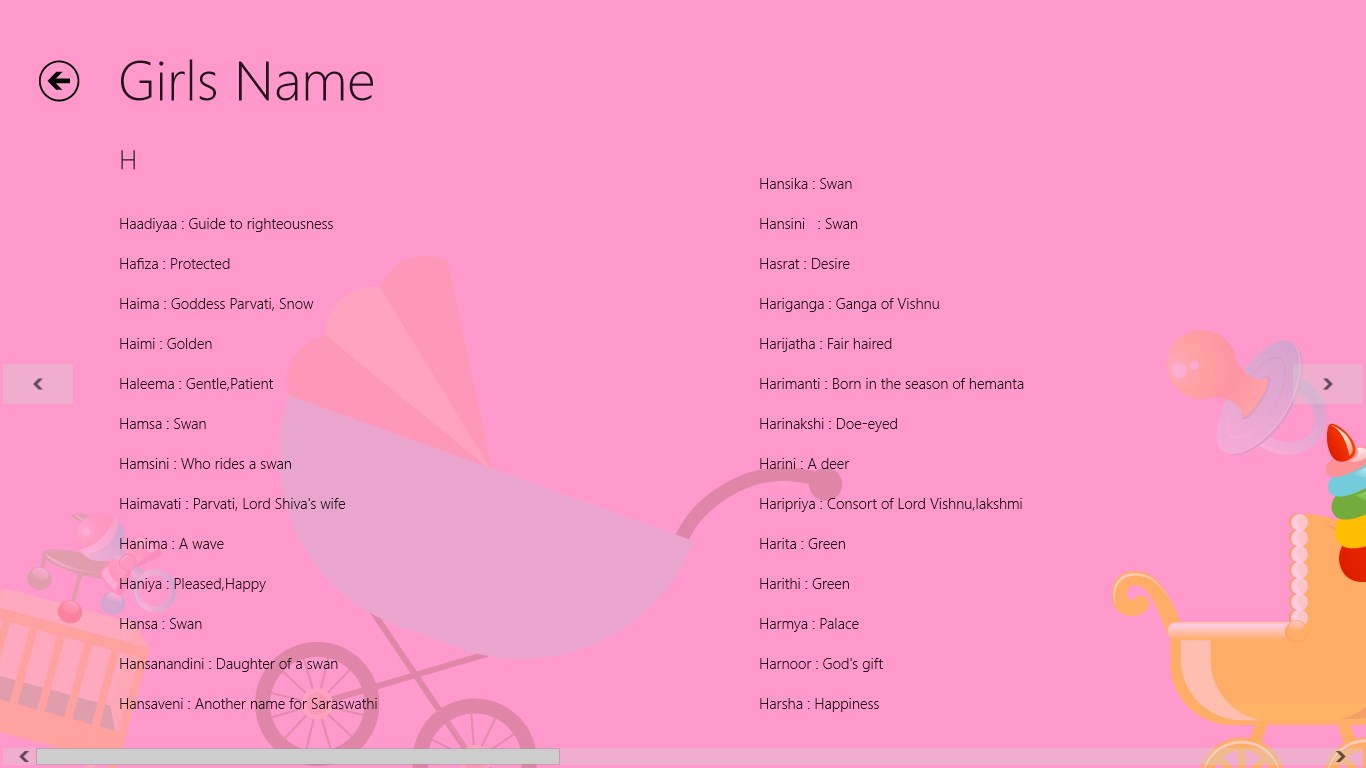Viewport: 1366px width, 768px height.
Task: Choose Hariganga : Ganga of Vishnu
Action: coord(849,304)
